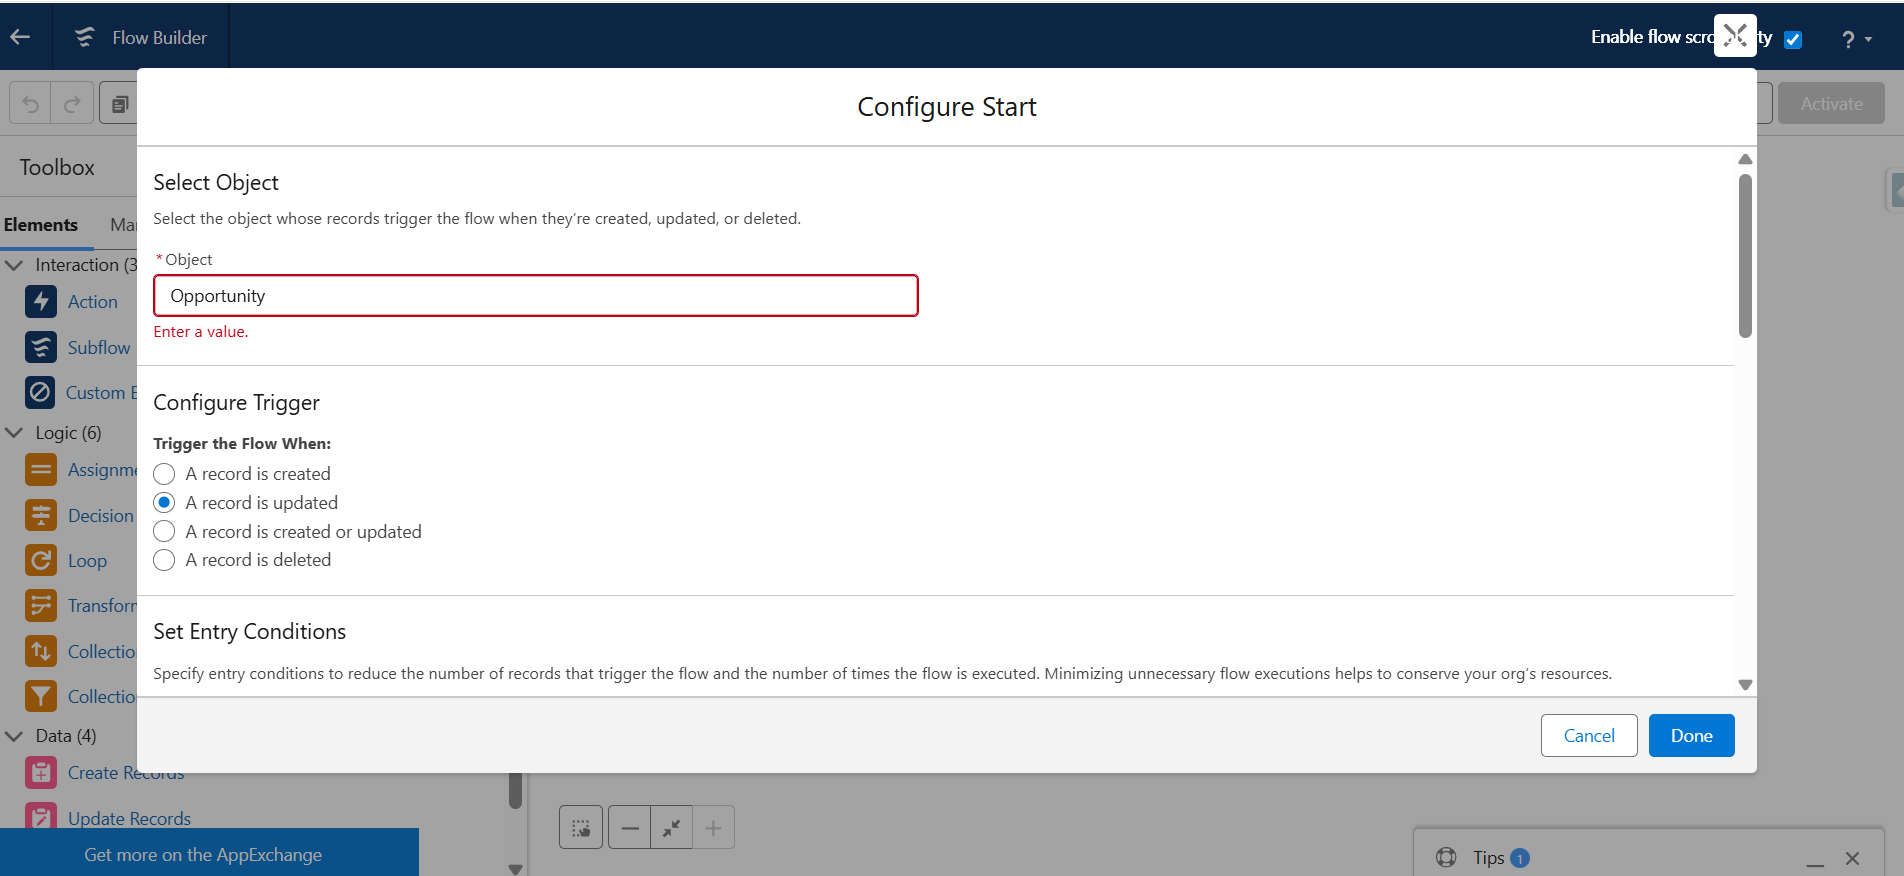
Task: Click the dialog's vertical scrollbar thumb
Action: (1745, 255)
